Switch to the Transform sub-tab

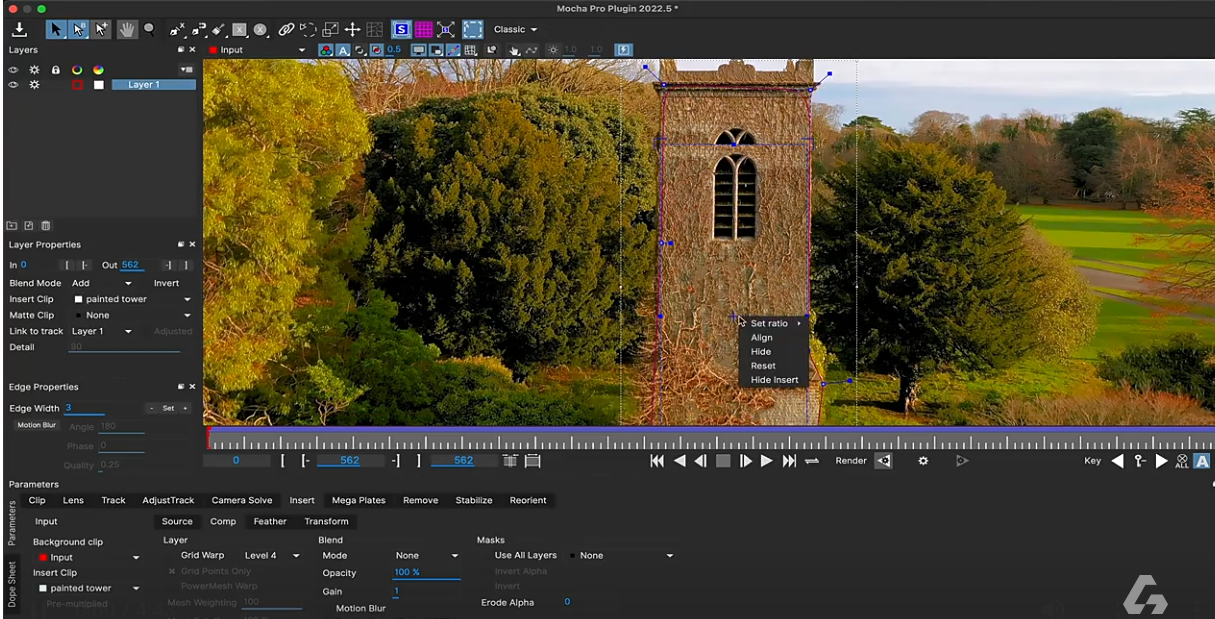(x=327, y=521)
